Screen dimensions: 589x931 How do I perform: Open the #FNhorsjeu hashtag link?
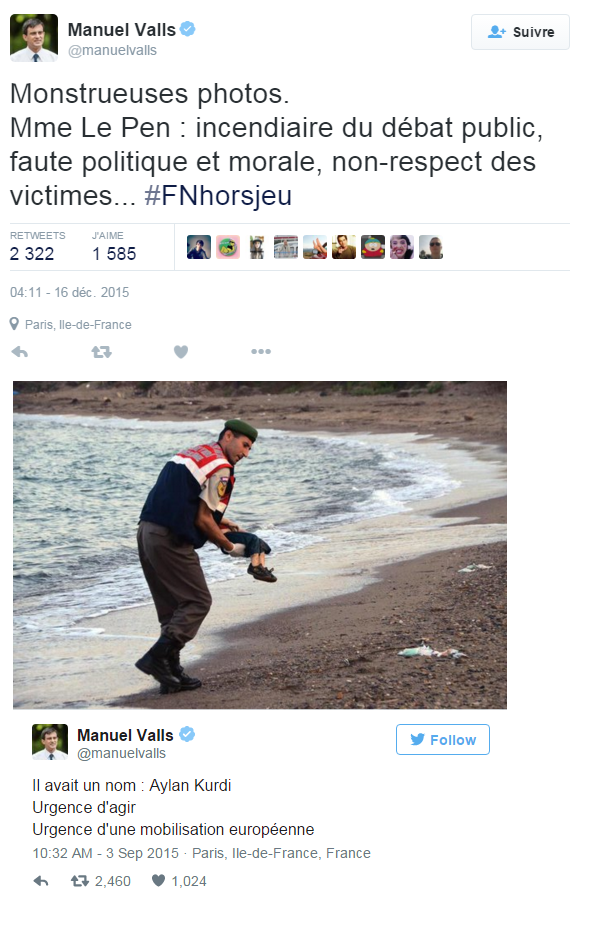[x=218, y=195]
